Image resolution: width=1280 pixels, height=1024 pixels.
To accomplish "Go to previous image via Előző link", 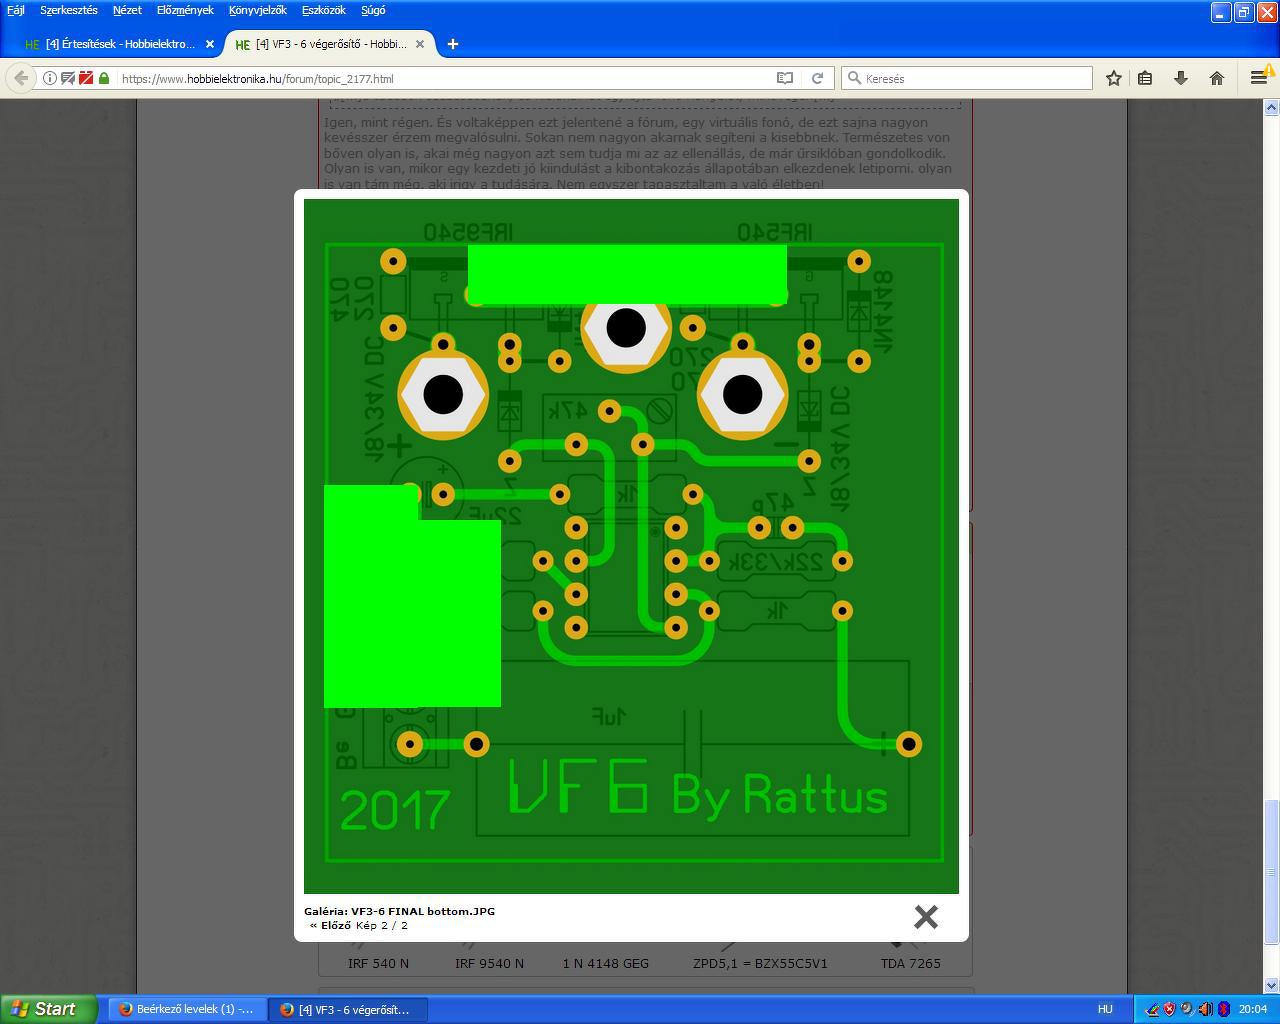I will tap(330, 925).
